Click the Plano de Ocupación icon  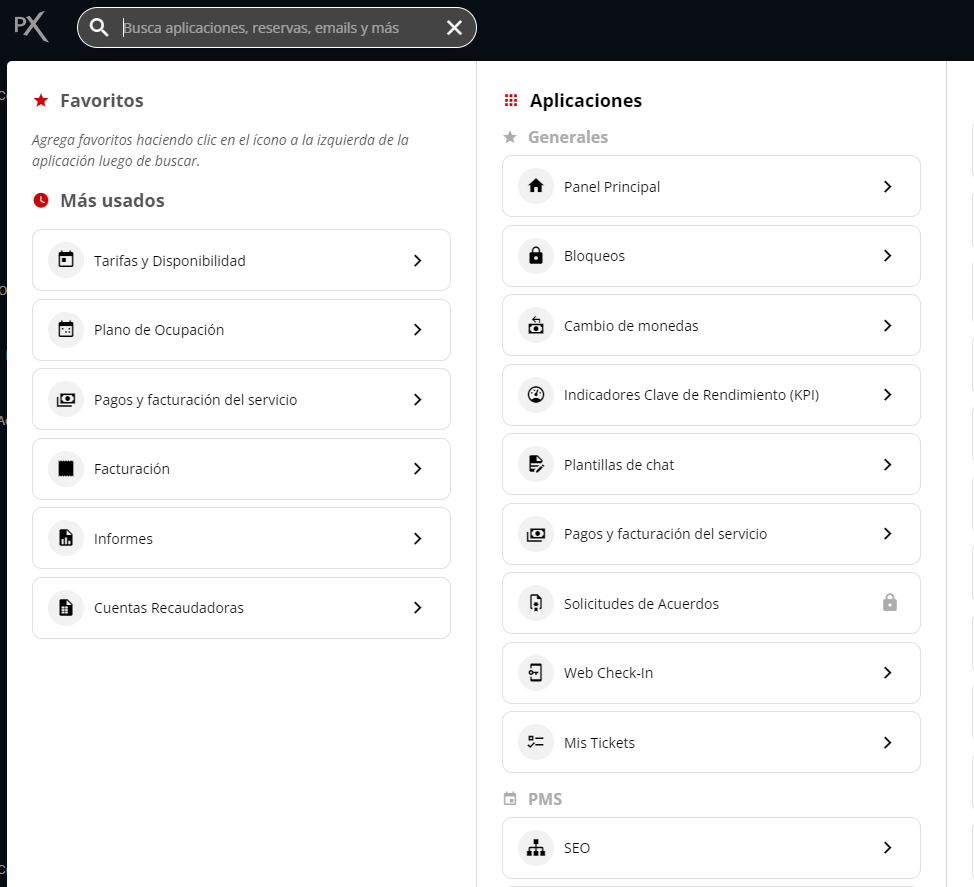pyautogui.click(x=66, y=330)
